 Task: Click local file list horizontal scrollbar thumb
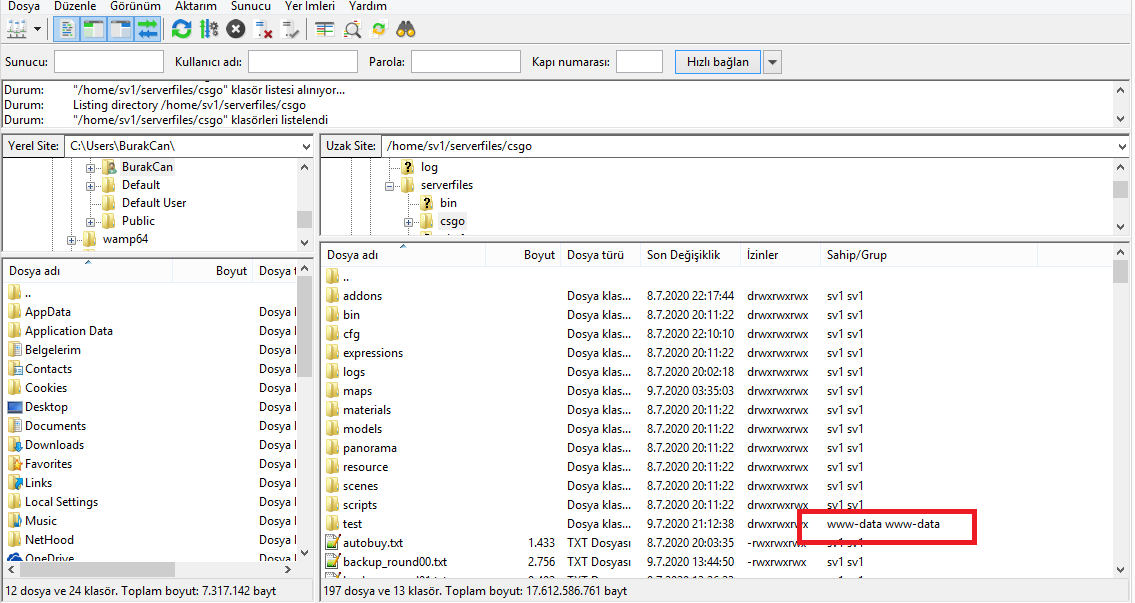[96, 570]
